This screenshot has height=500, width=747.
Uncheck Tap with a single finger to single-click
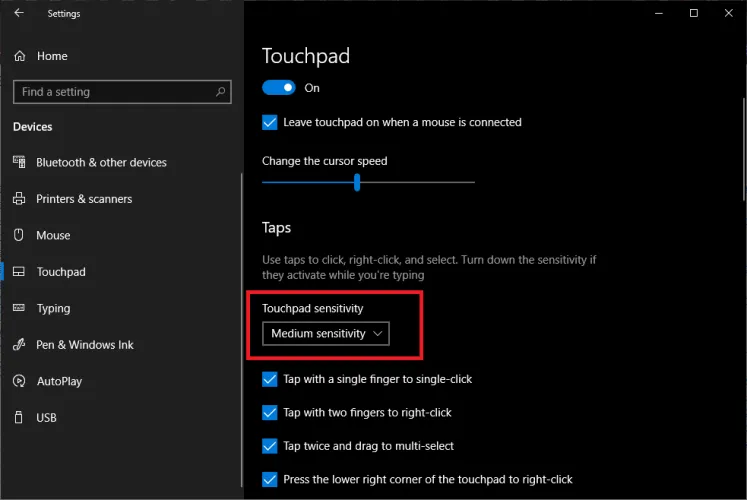(x=270, y=379)
